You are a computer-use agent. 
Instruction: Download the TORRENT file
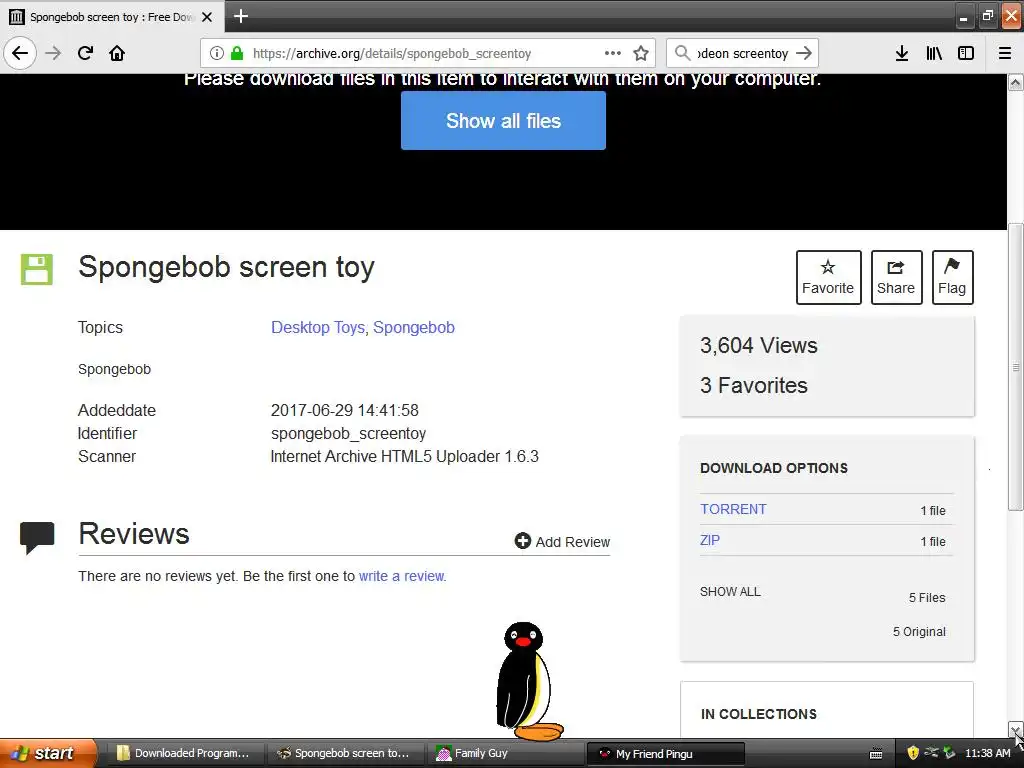pyautogui.click(x=733, y=509)
